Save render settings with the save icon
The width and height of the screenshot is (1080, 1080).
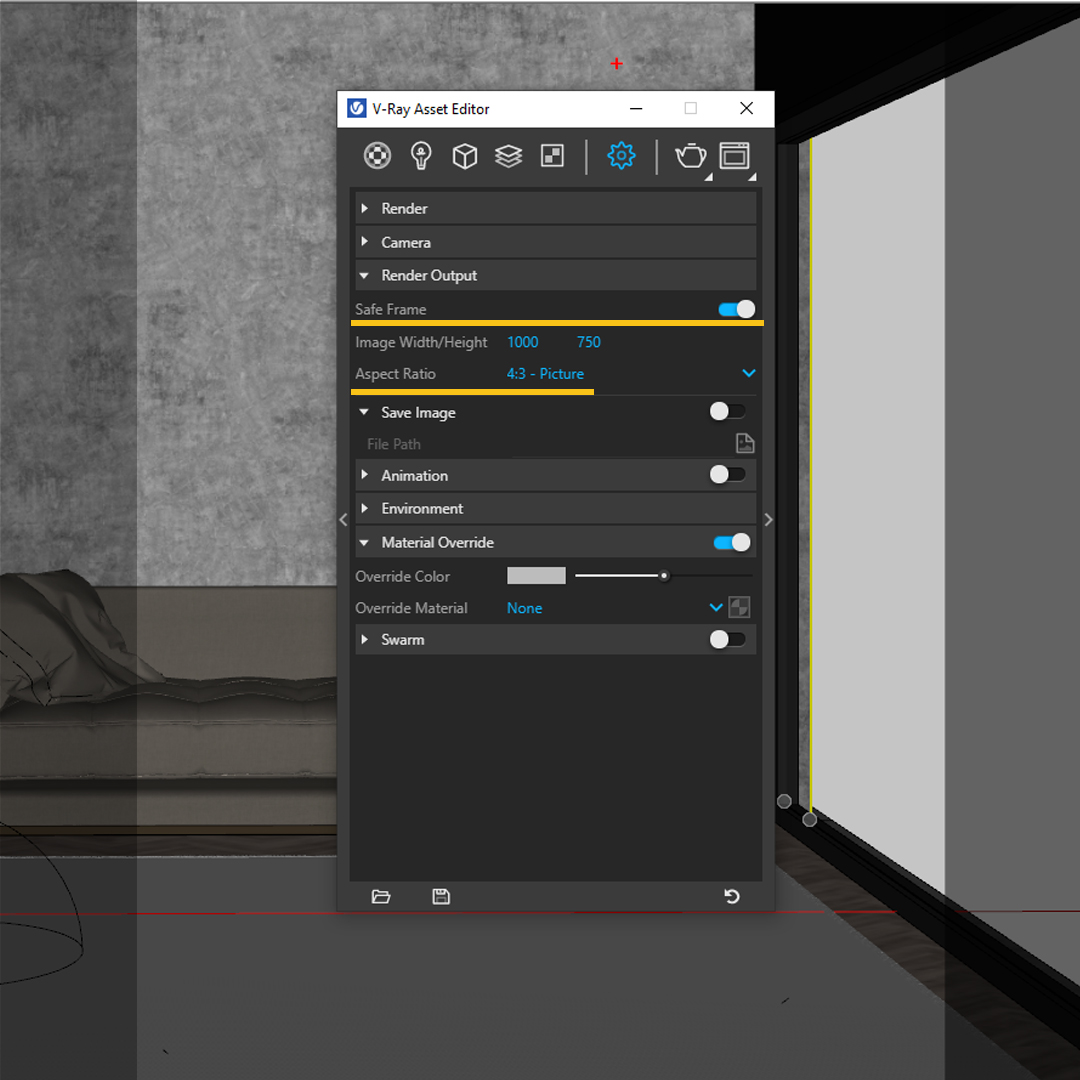click(440, 896)
